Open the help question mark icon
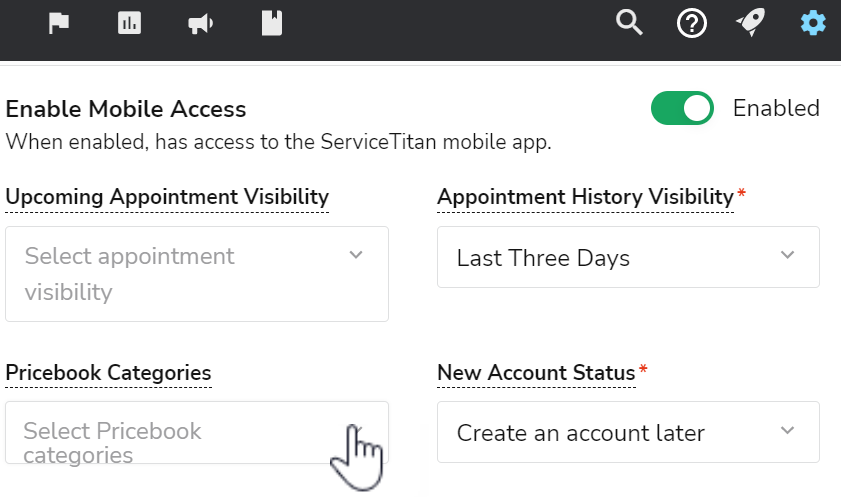Image resolution: width=841 pixels, height=497 pixels. click(x=692, y=23)
